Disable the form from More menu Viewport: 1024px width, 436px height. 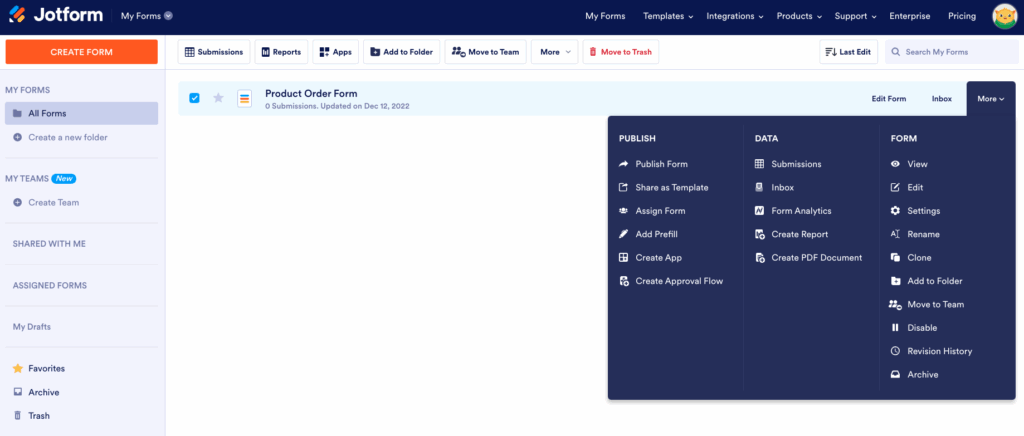tap(921, 328)
